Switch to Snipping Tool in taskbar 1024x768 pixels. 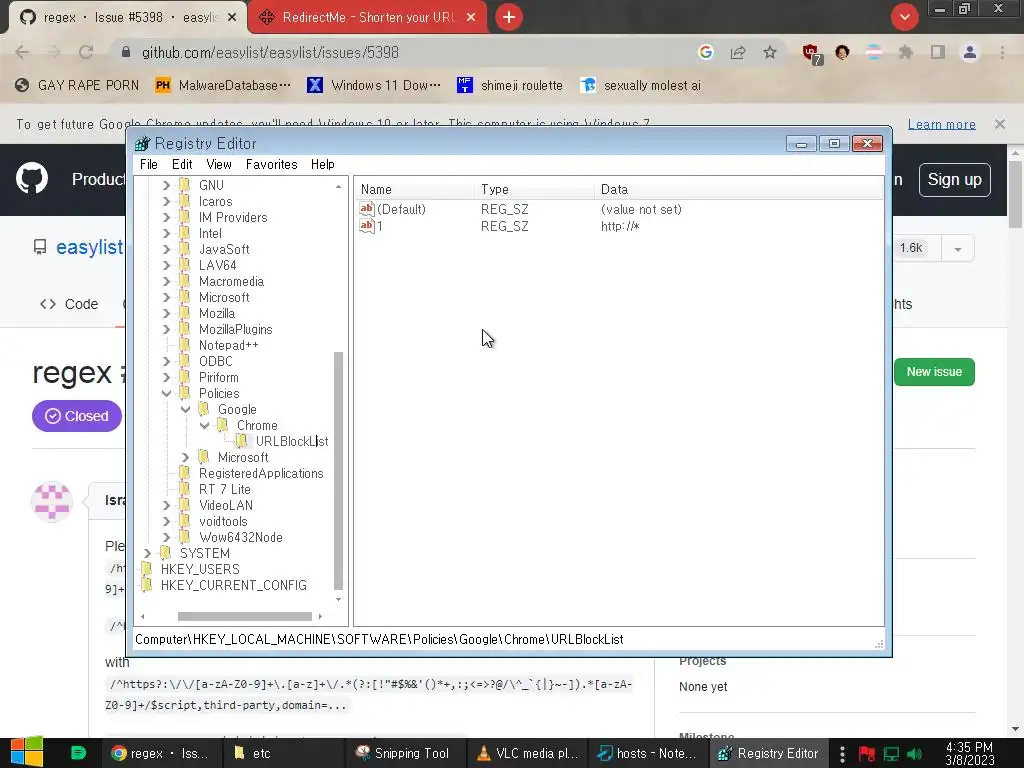tap(404, 754)
